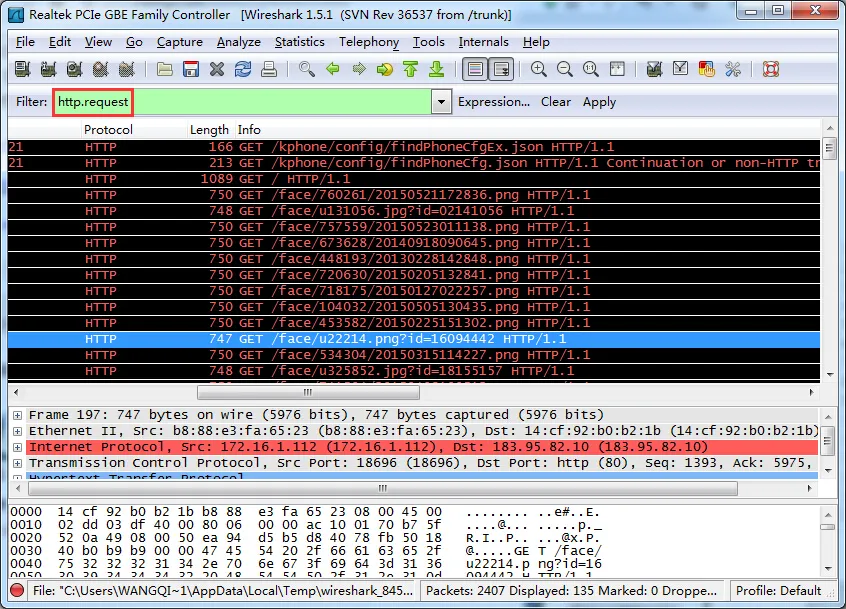Open the Internals menu
The image size is (846, 609).
[483, 42]
